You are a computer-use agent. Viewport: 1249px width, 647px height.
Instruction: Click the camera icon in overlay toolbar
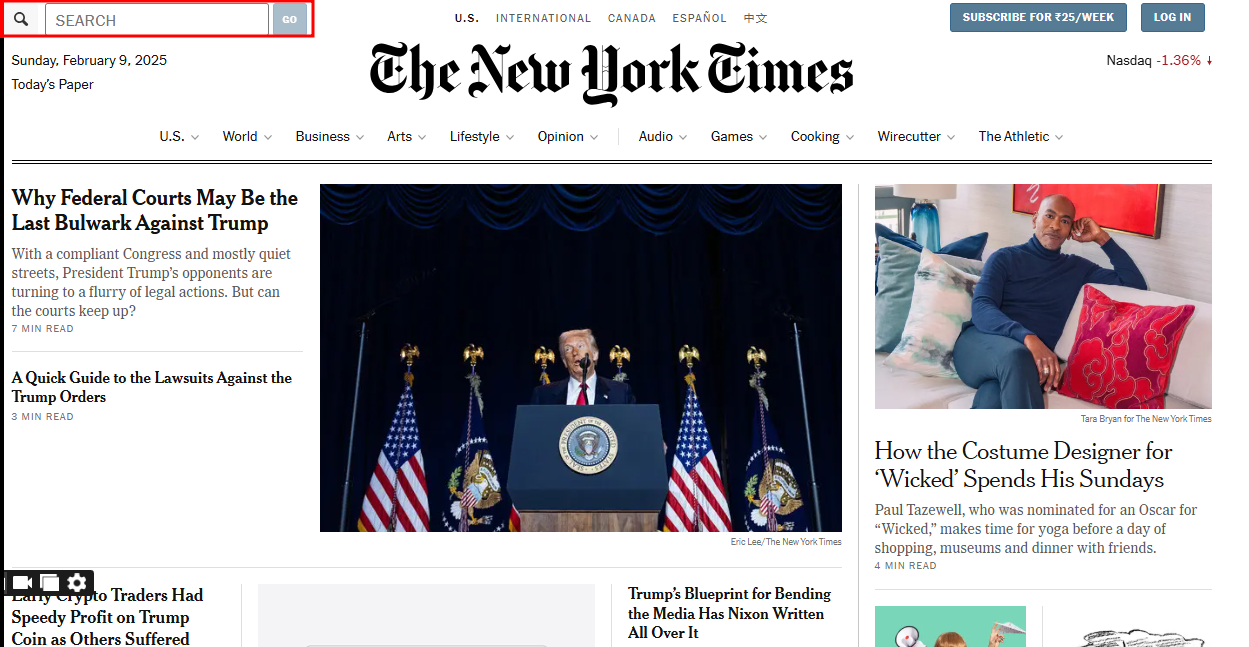[x=22, y=583]
